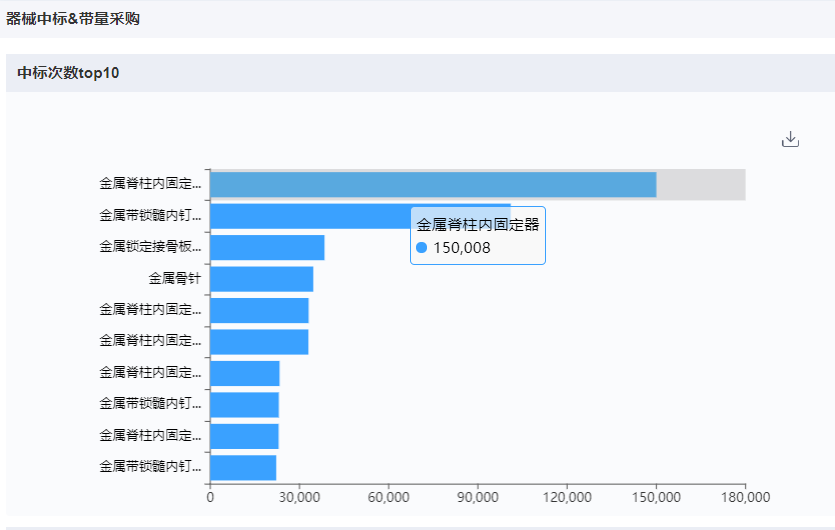Image resolution: width=835 pixels, height=530 pixels.
Task: Select the top bar valued 150,008
Action: pyautogui.click(x=433, y=185)
